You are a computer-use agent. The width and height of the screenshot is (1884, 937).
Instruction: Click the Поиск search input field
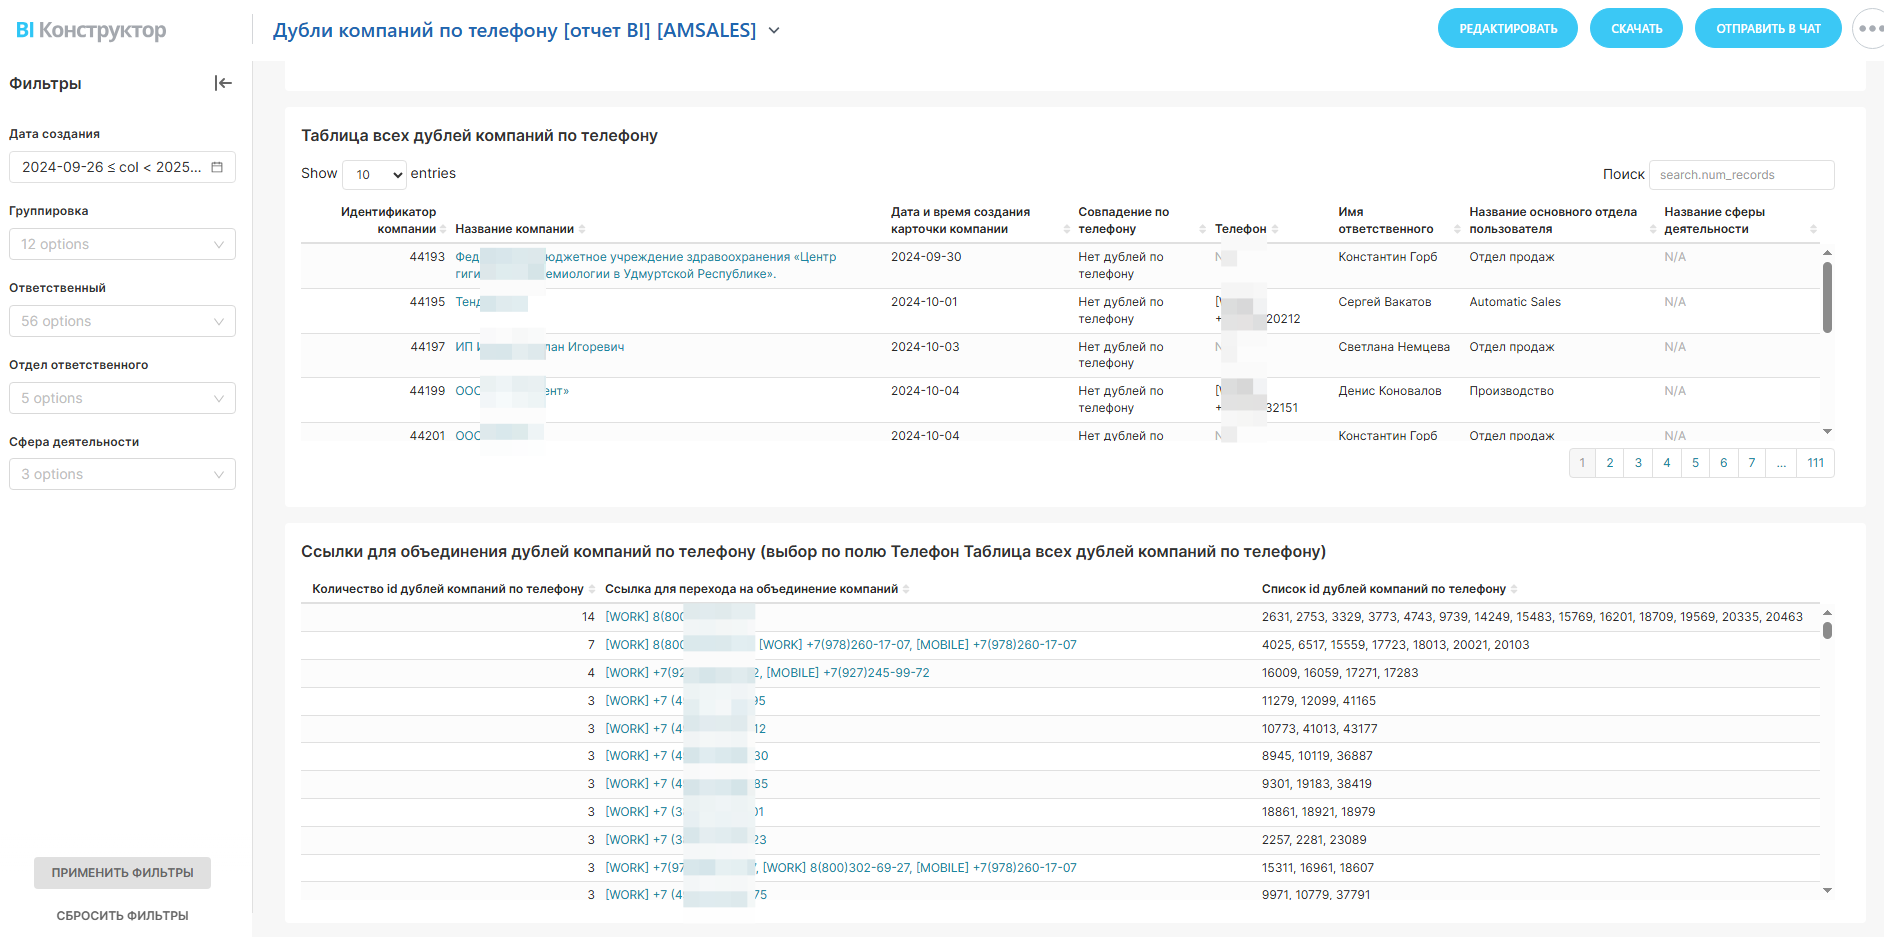1741,175
